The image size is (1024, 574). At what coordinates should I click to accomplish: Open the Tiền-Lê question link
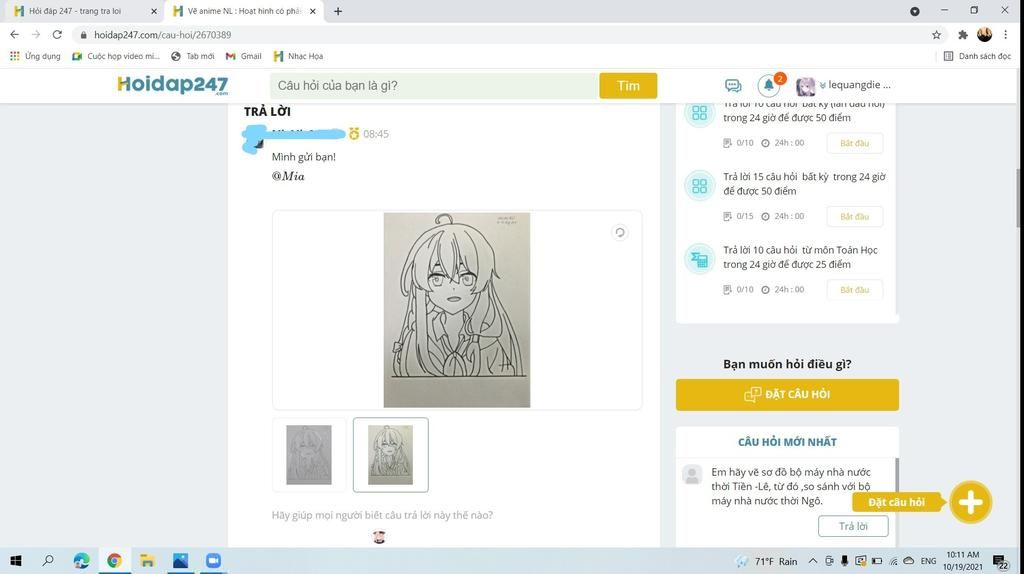pos(792,486)
